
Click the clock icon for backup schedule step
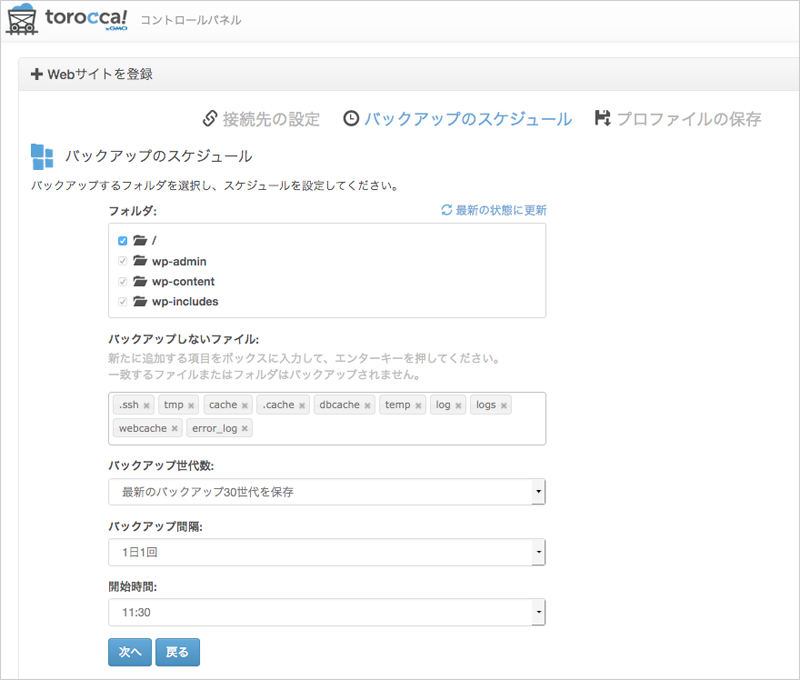click(x=351, y=119)
